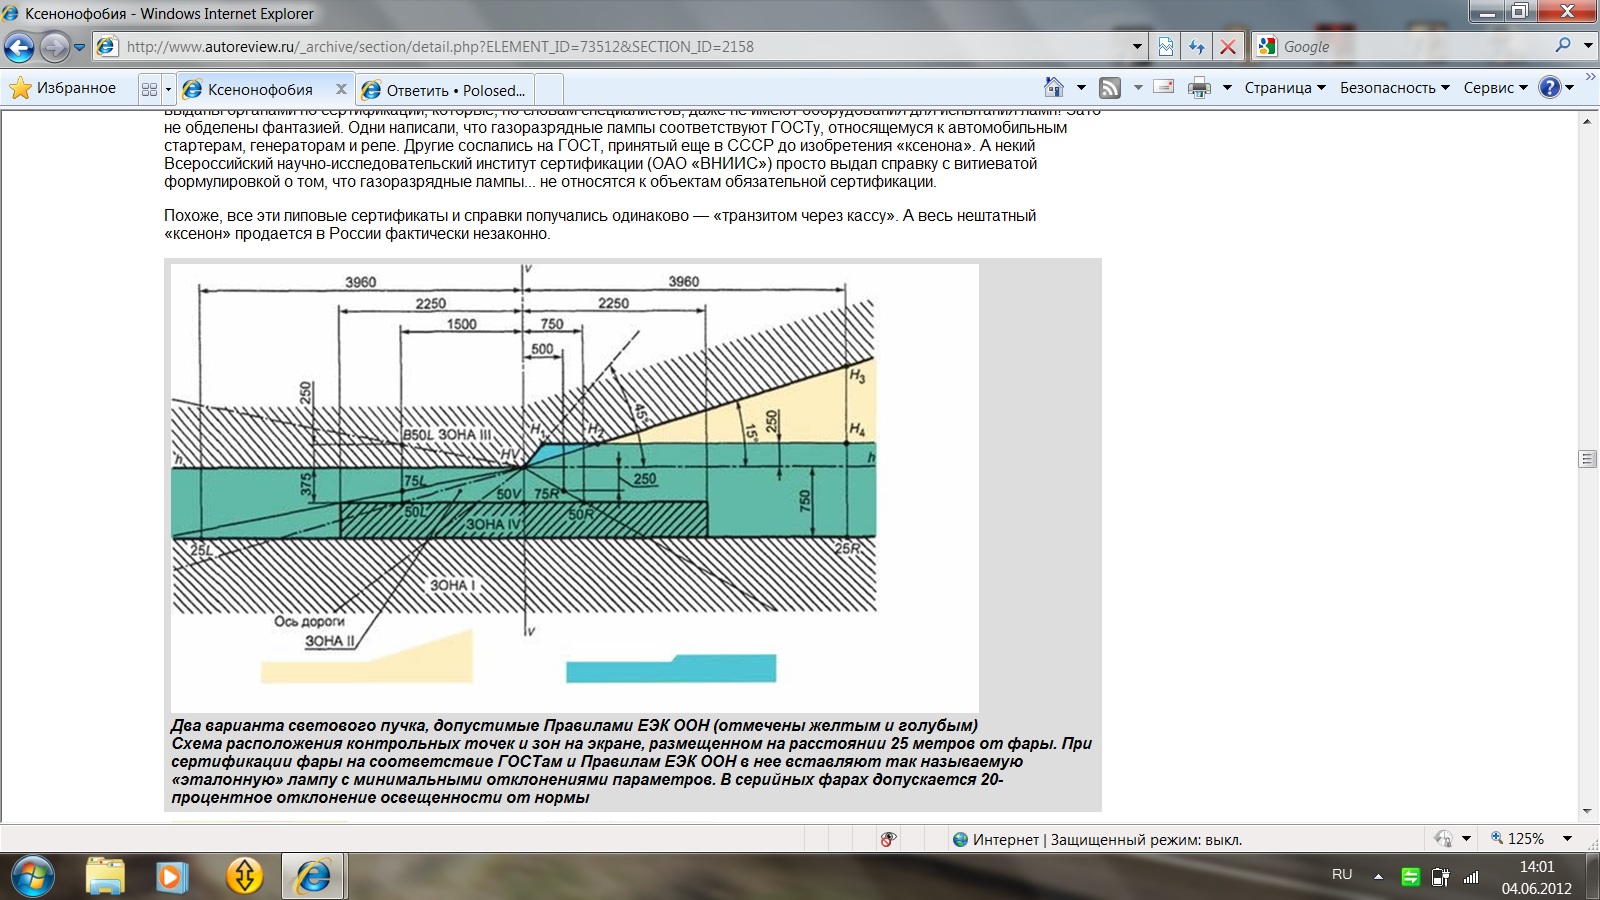Screen dimensions: 1600x900
Task: Click the Print icon
Action: click(x=1199, y=88)
